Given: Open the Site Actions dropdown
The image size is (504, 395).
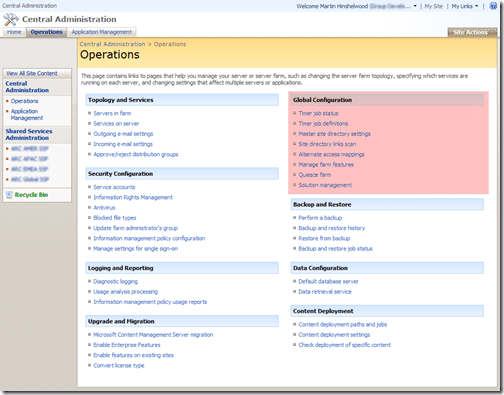Looking at the screenshot, I should 472,32.
